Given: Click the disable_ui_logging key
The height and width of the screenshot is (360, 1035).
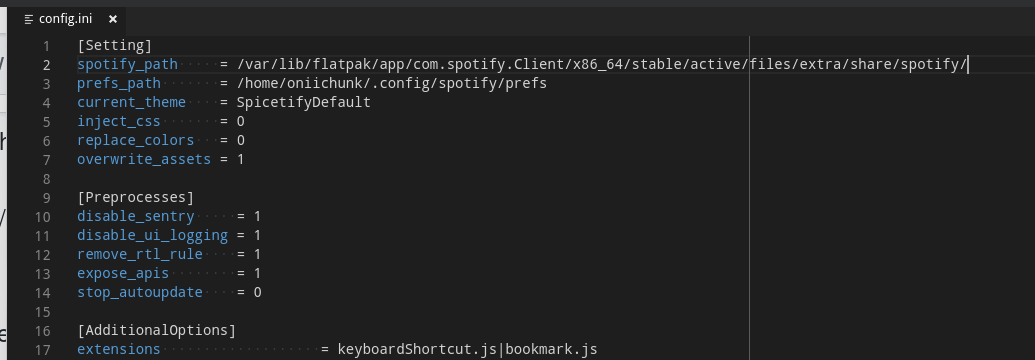Looking at the screenshot, I should pyautogui.click(x=152, y=236).
